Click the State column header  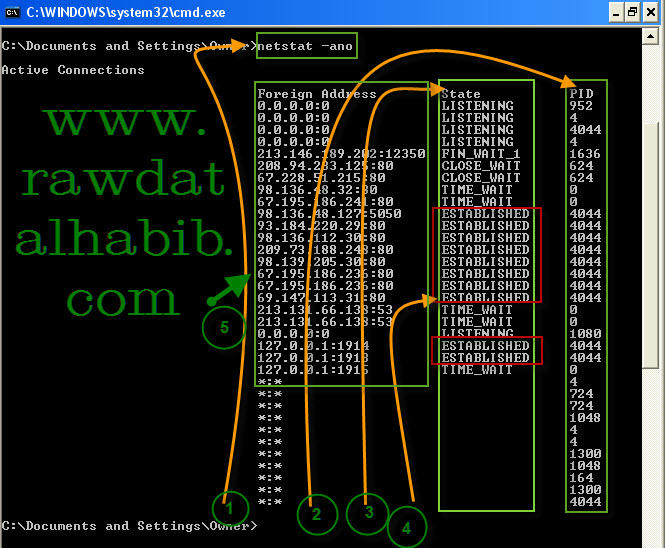pyautogui.click(x=461, y=94)
